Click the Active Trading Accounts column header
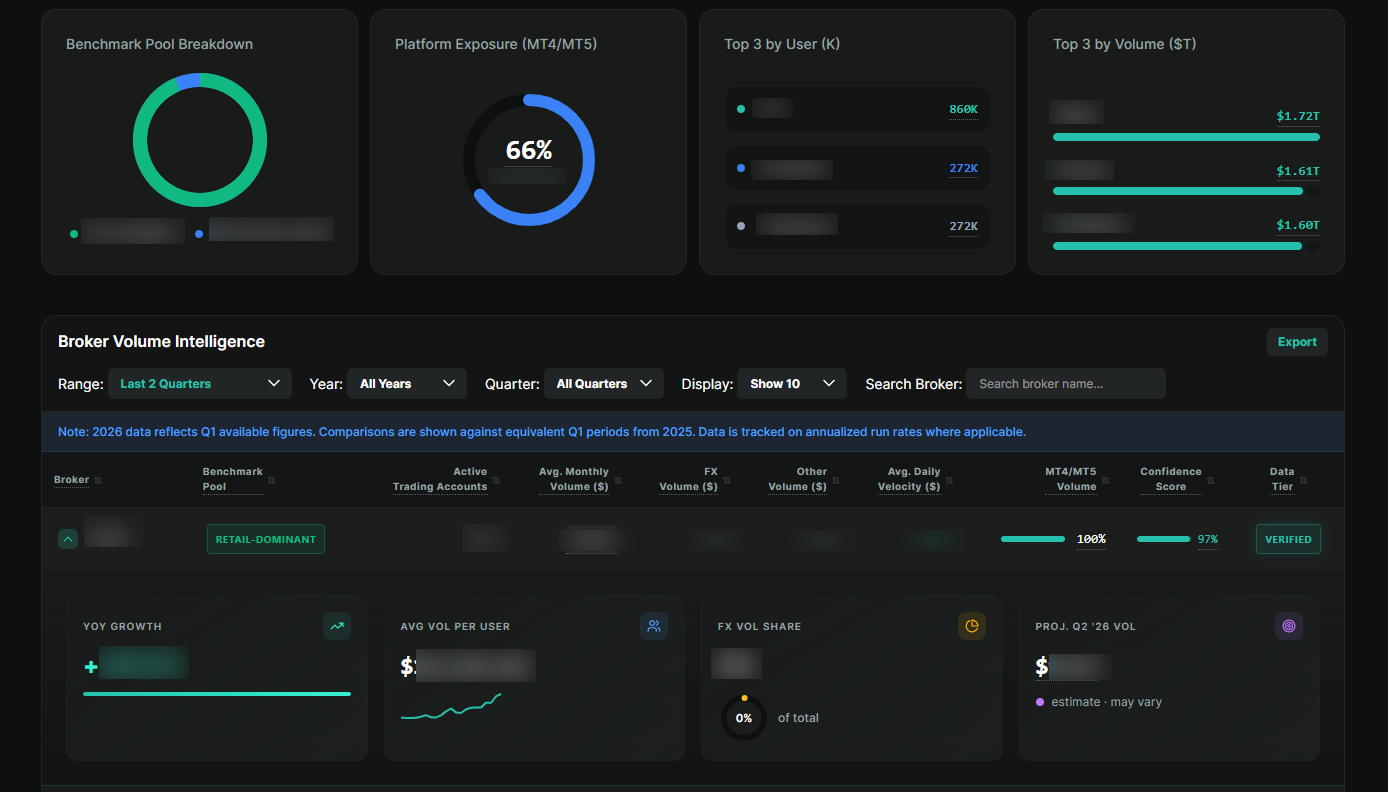Viewport: 1388px width, 792px height. pos(440,479)
